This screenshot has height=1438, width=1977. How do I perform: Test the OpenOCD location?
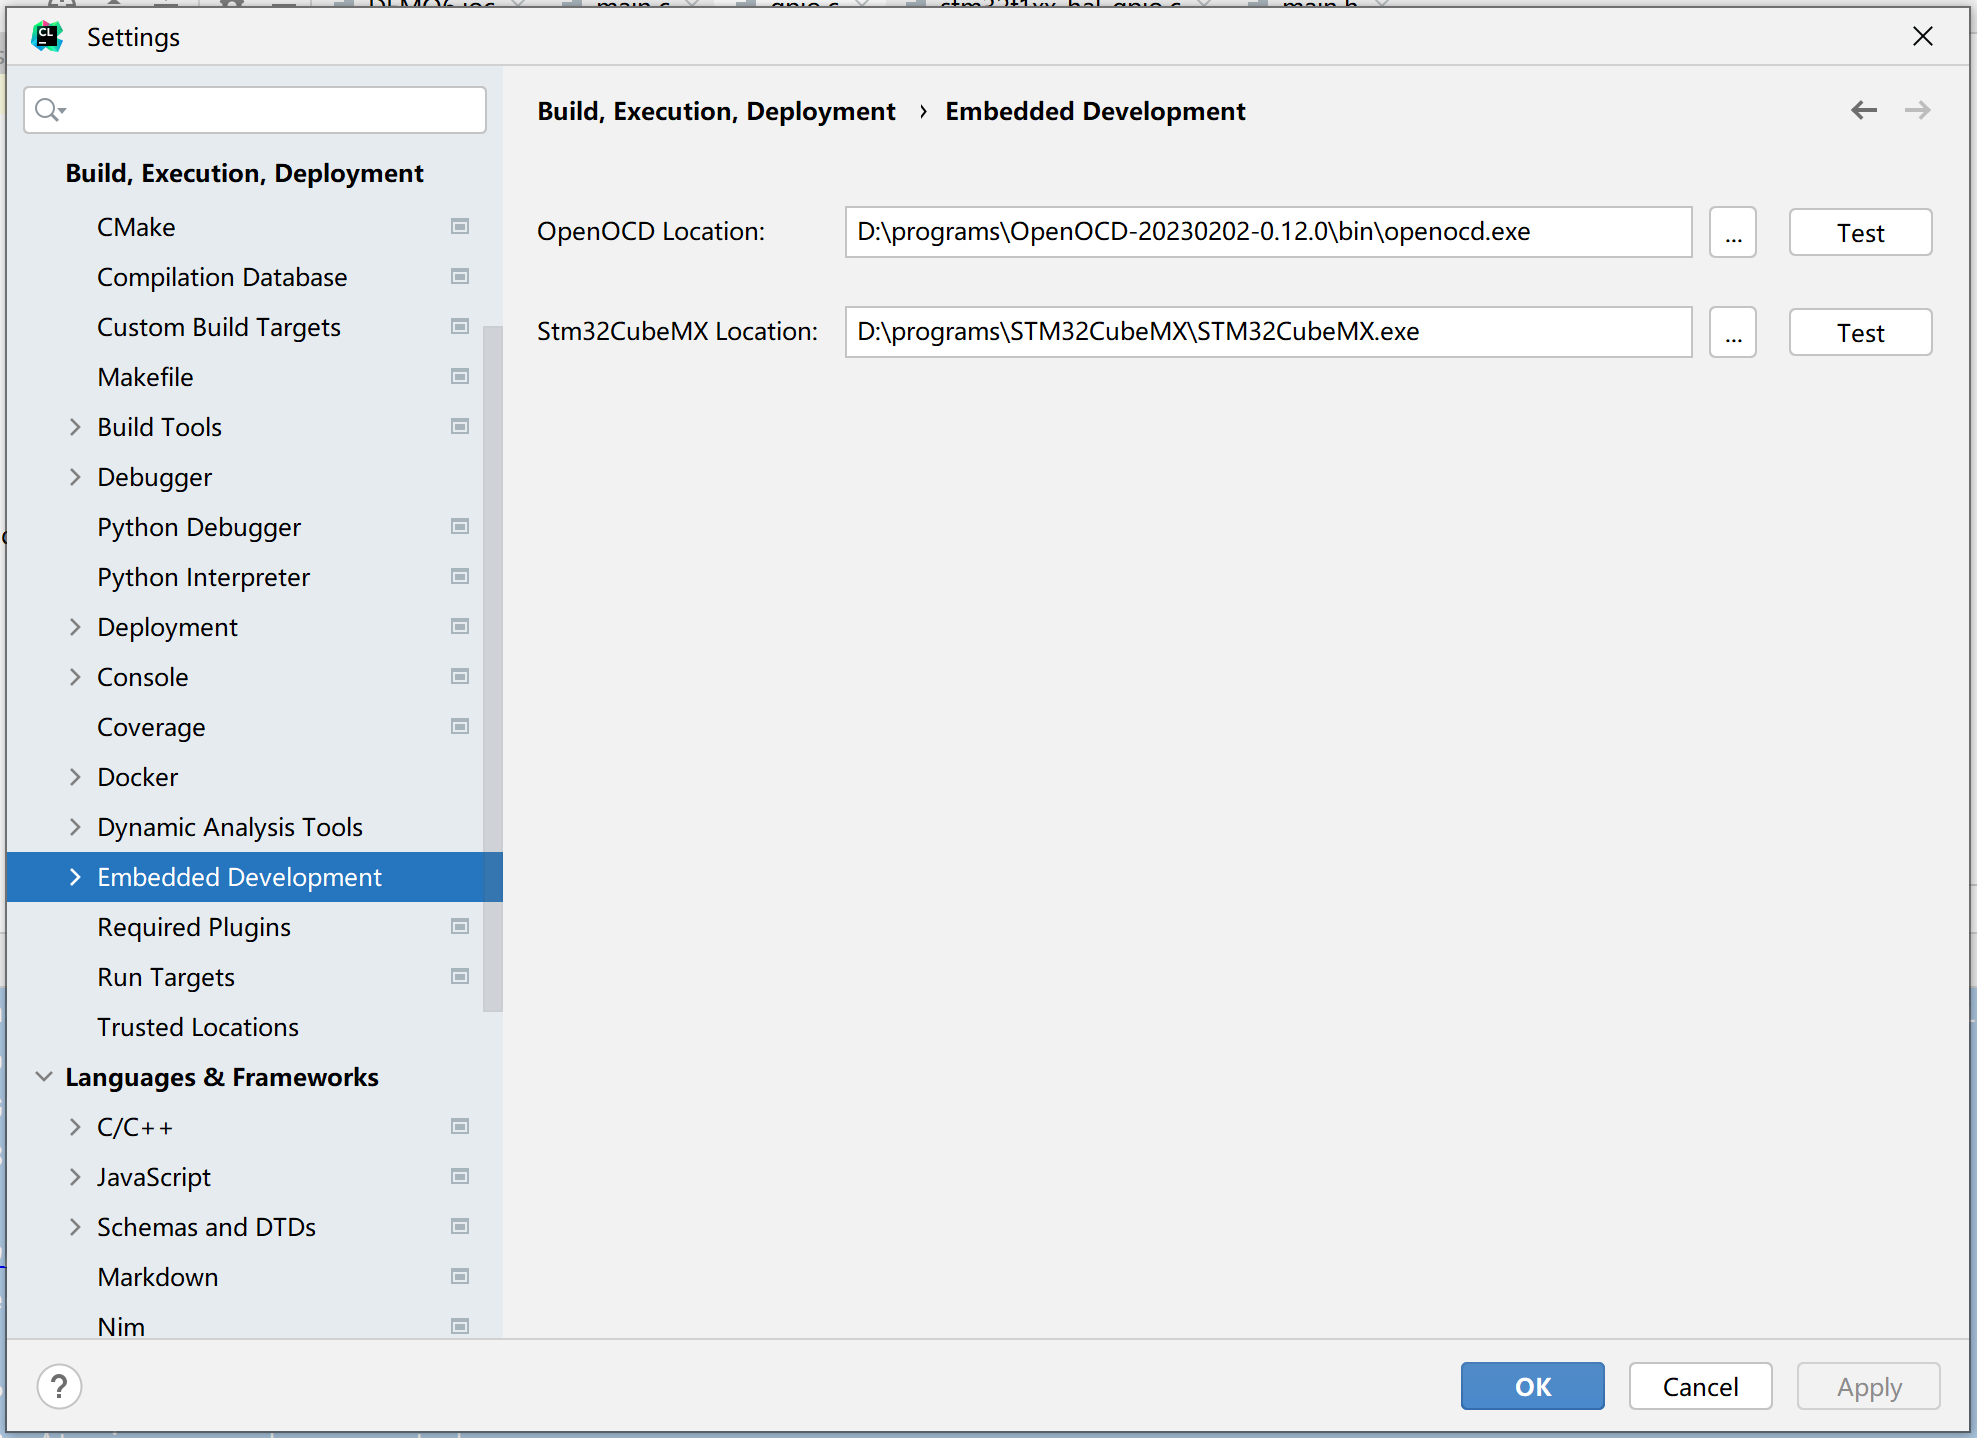[1859, 233]
